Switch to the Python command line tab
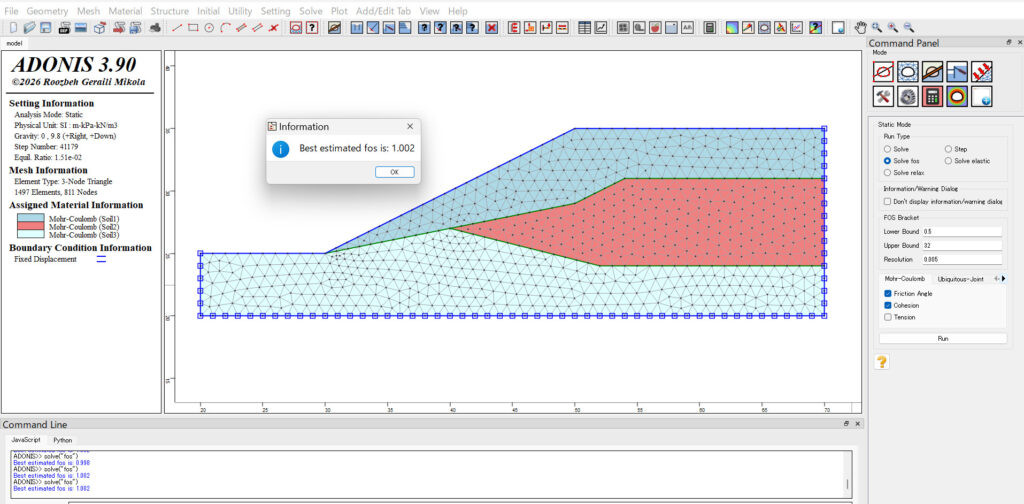1024x504 pixels. tap(62, 440)
